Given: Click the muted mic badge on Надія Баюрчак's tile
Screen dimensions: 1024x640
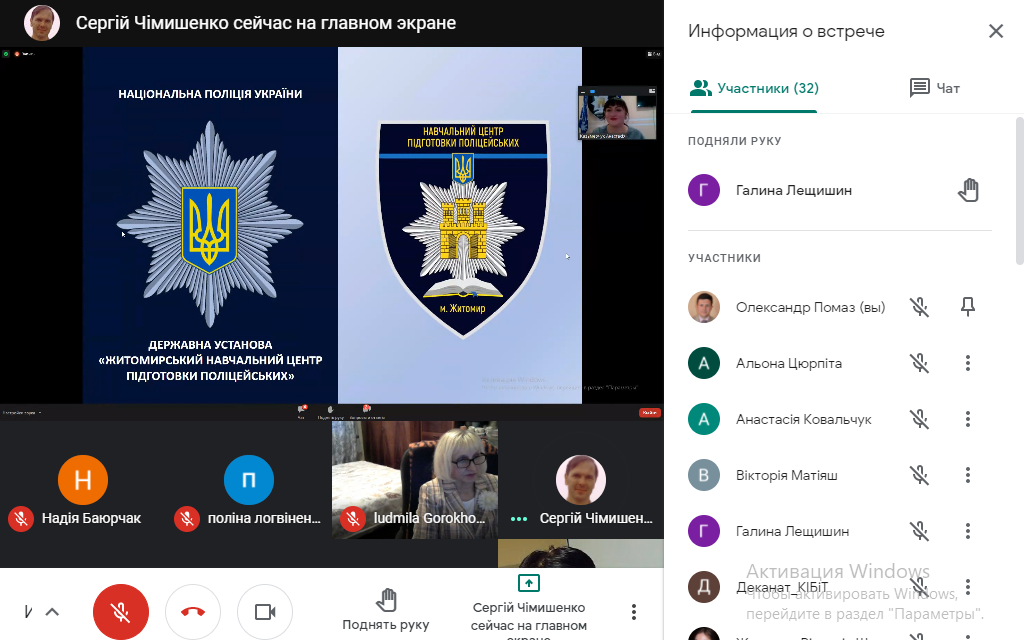Looking at the screenshot, I should coord(21,519).
